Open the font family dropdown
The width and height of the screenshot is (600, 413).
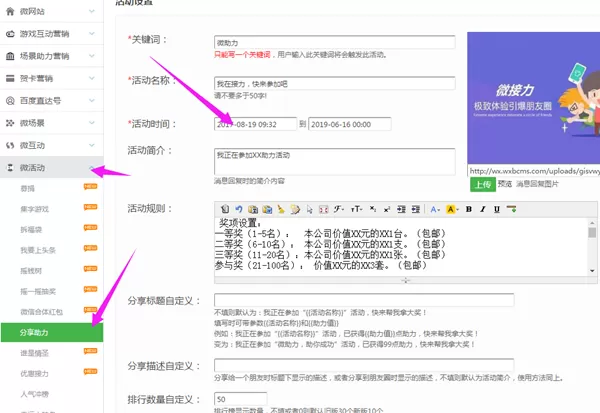tap(338, 209)
